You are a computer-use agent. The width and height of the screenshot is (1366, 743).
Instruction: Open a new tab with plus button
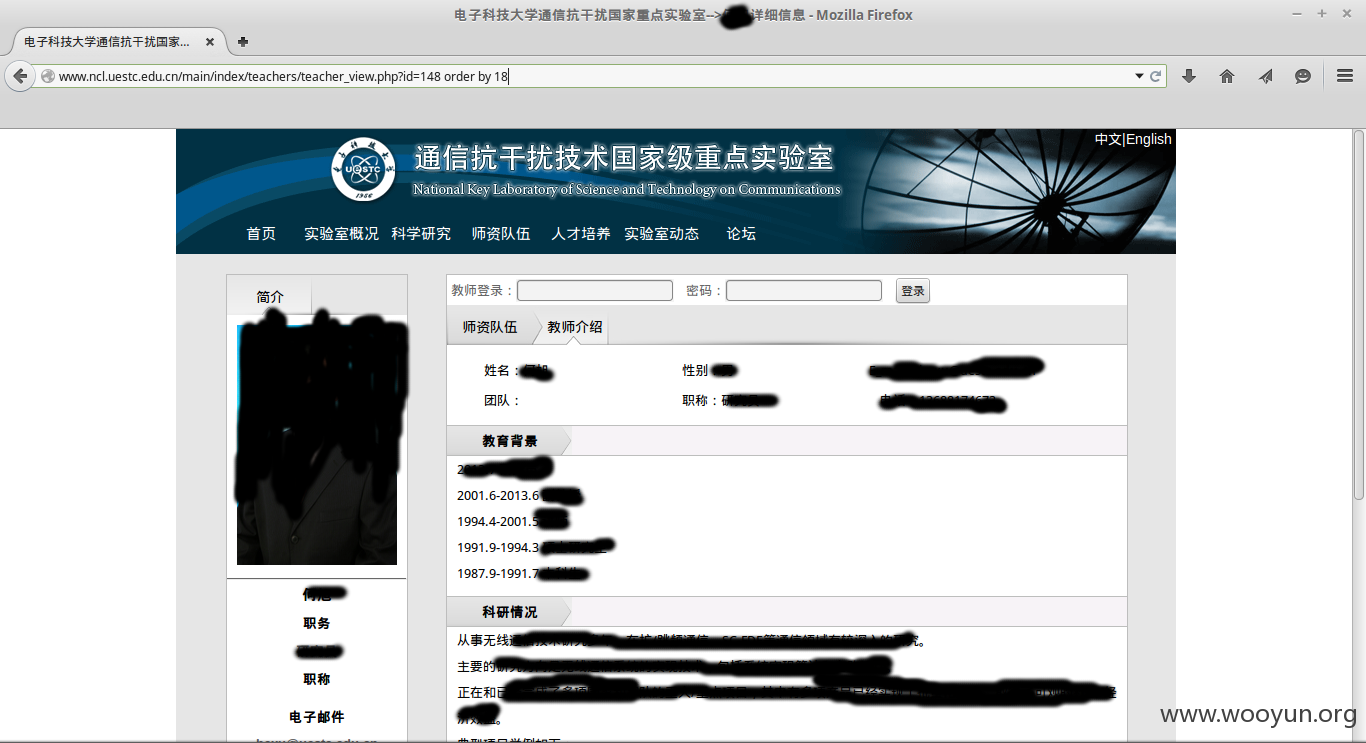point(243,42)
